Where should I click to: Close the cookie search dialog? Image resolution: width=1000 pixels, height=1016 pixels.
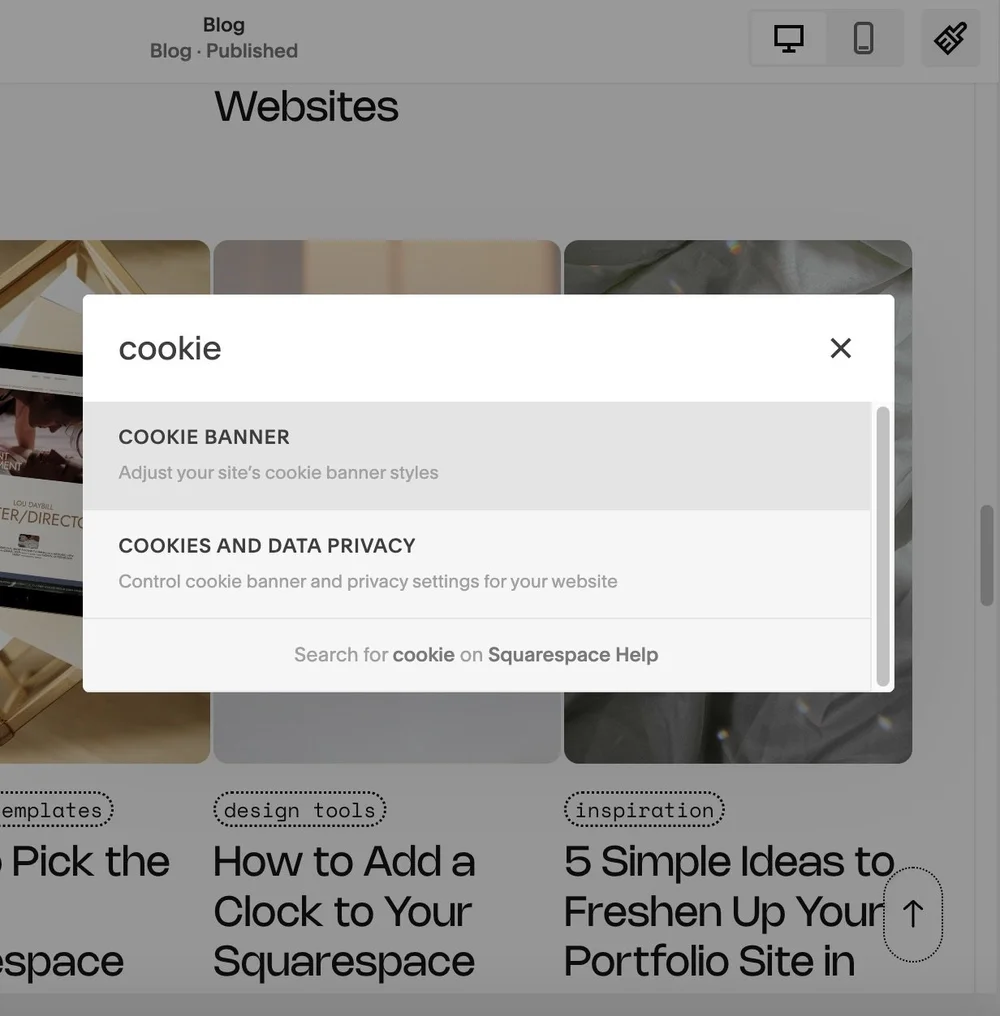pos(841,348)
